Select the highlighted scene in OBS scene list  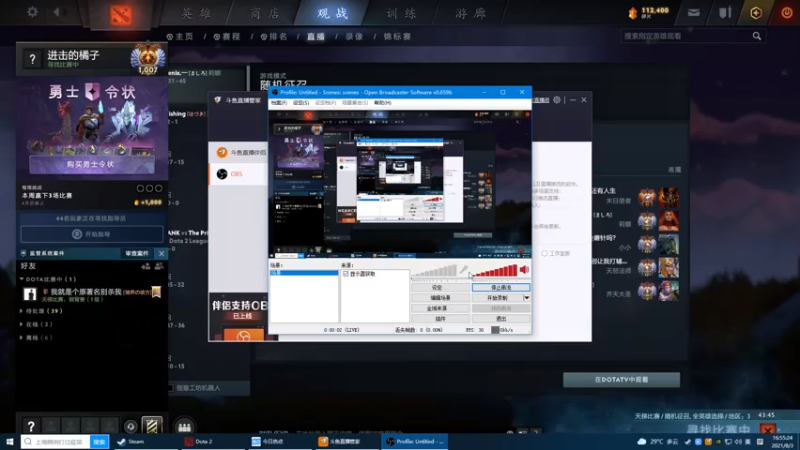(304, 273)
